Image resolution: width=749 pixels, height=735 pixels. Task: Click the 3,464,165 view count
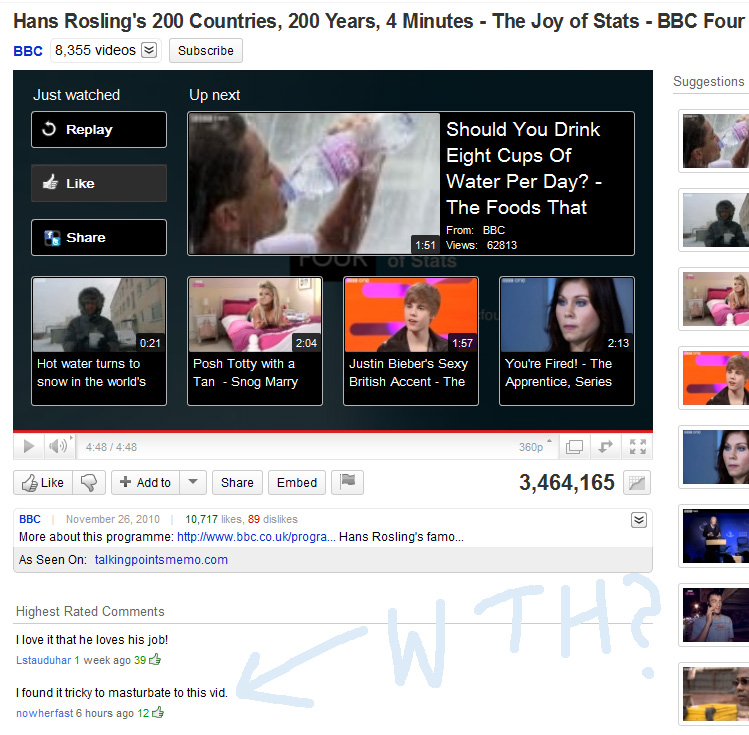(x=567, y=482)
